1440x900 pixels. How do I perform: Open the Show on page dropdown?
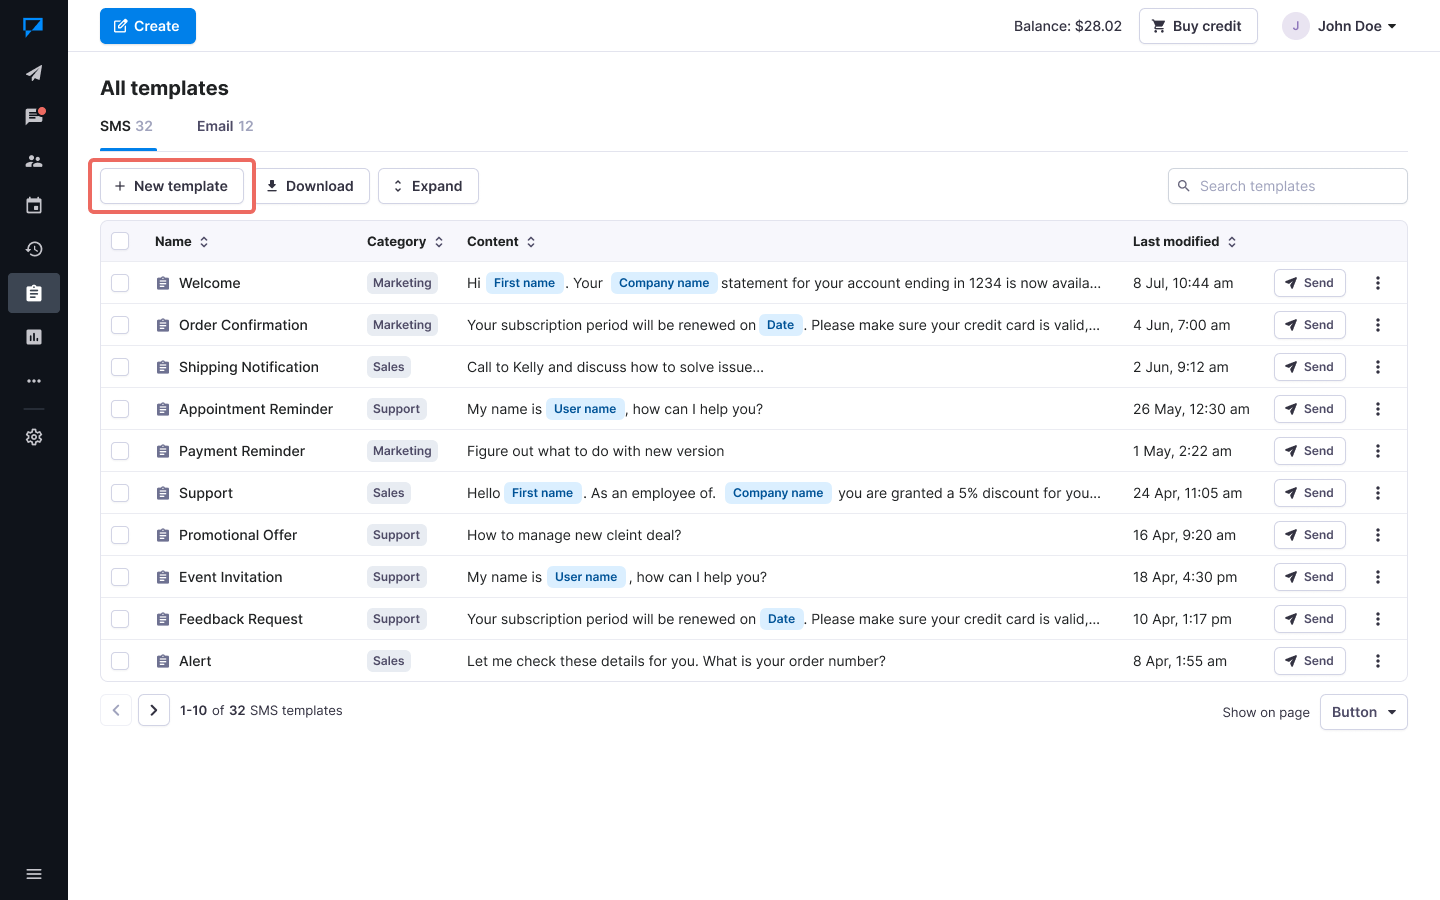1363,712
